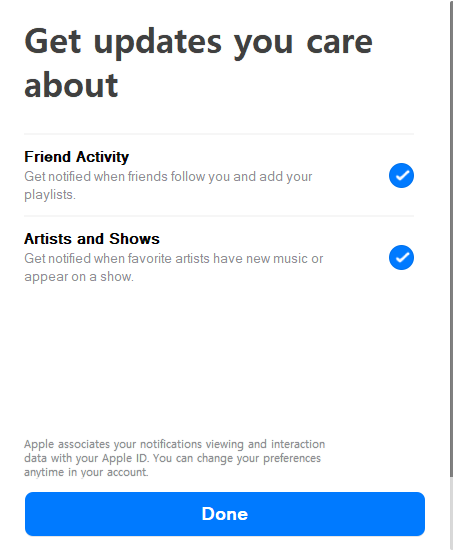Uncheck the Artists and Shows checkmark
Image resolution: width=453 pixels, height=550 pixels.
click(x=401, y=257)
